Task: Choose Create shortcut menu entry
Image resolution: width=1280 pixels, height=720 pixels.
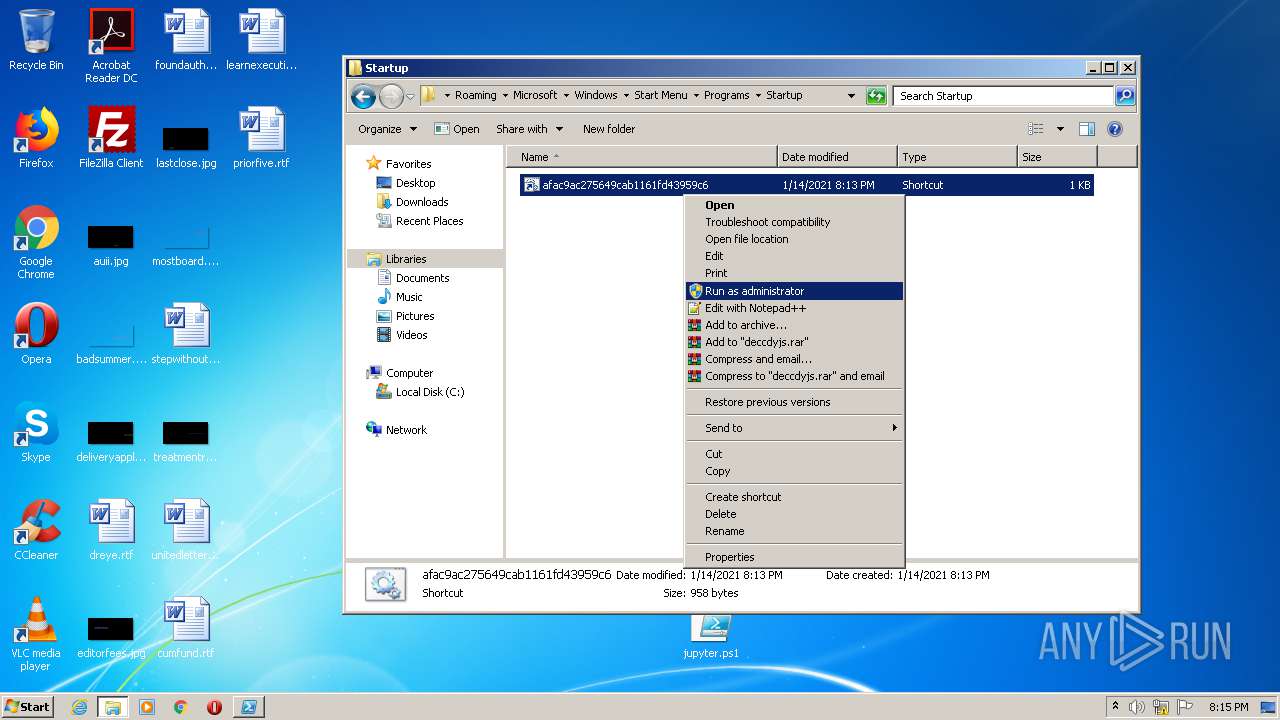Action: (x=794, y=497)
